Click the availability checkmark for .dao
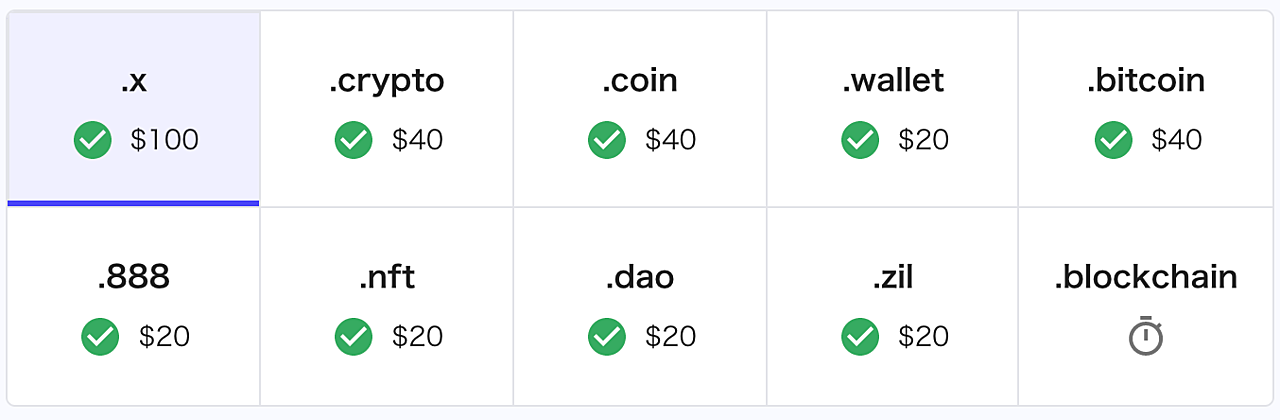 pyautogui.click(x=607, y=337)
